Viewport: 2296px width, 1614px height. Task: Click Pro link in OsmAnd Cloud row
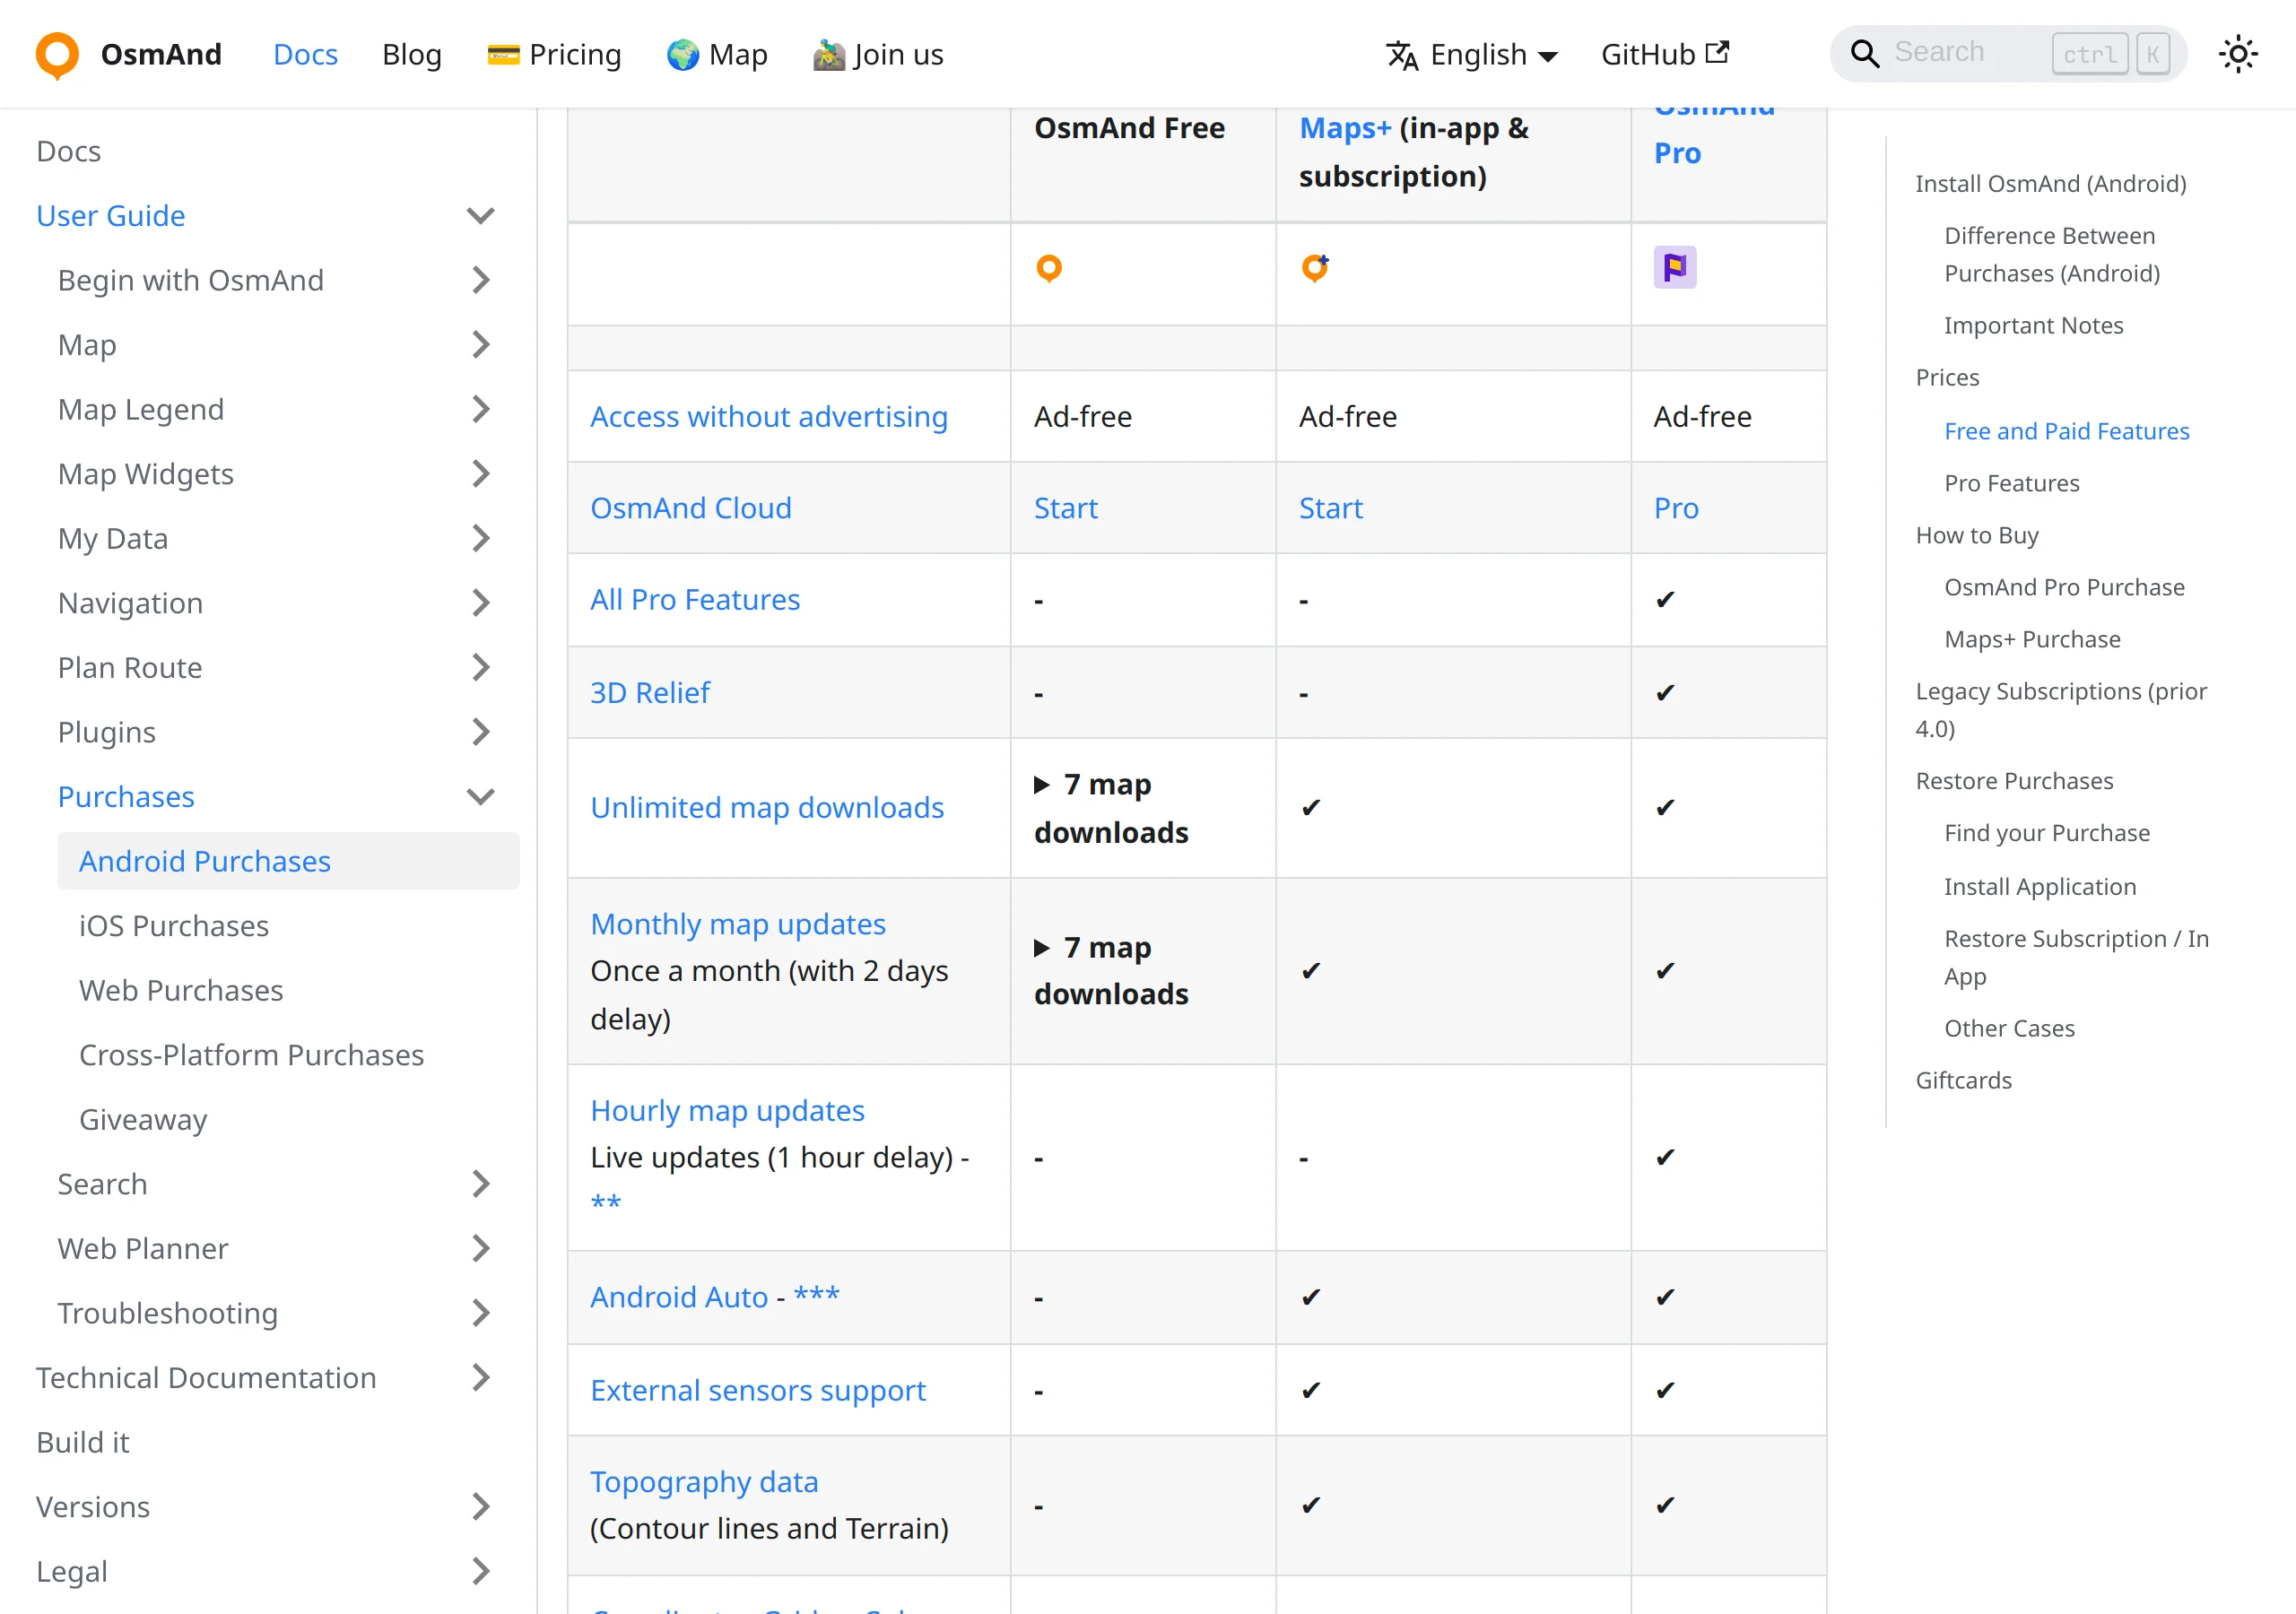tap(1676, 508)
